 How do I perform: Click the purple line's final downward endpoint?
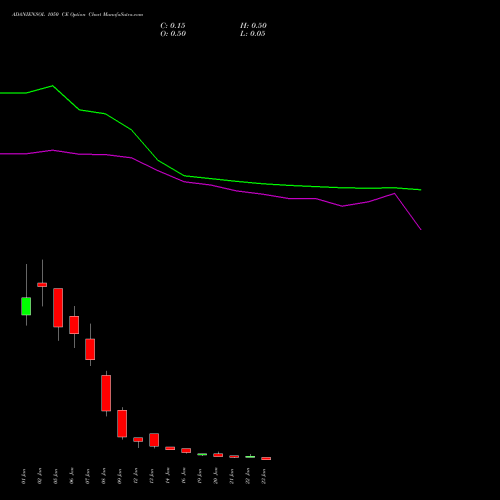coord(420,229)
